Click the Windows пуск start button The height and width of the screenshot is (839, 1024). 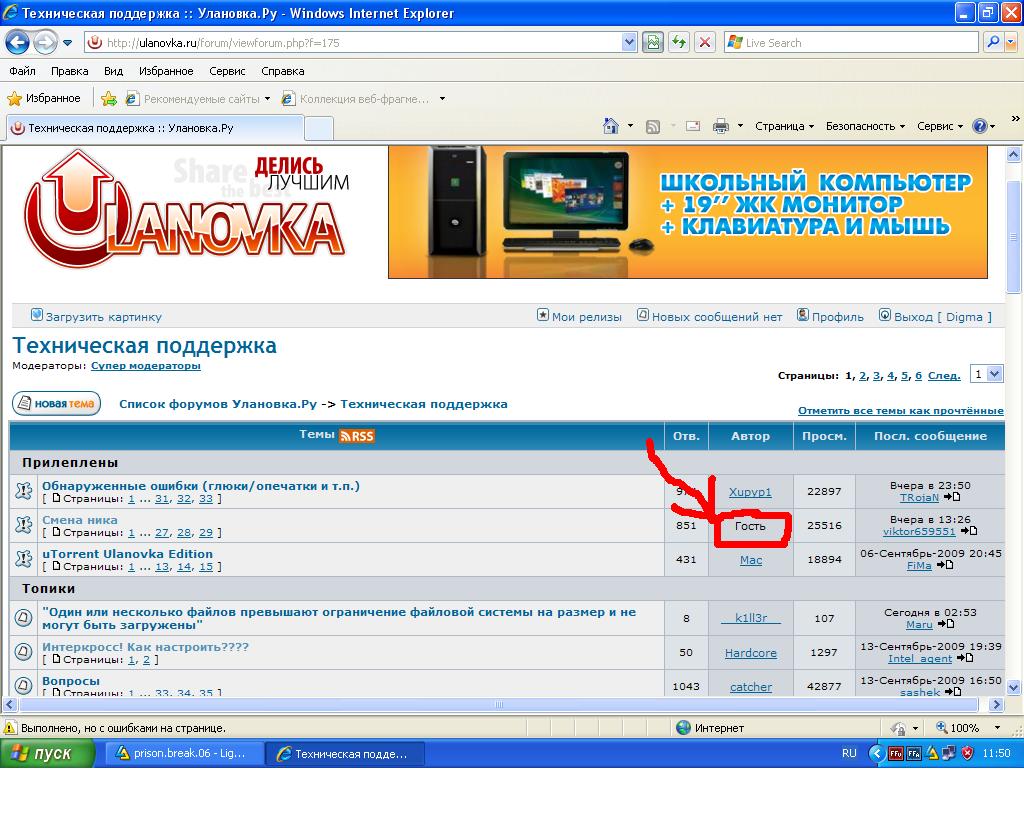click(x=48, y=754)
